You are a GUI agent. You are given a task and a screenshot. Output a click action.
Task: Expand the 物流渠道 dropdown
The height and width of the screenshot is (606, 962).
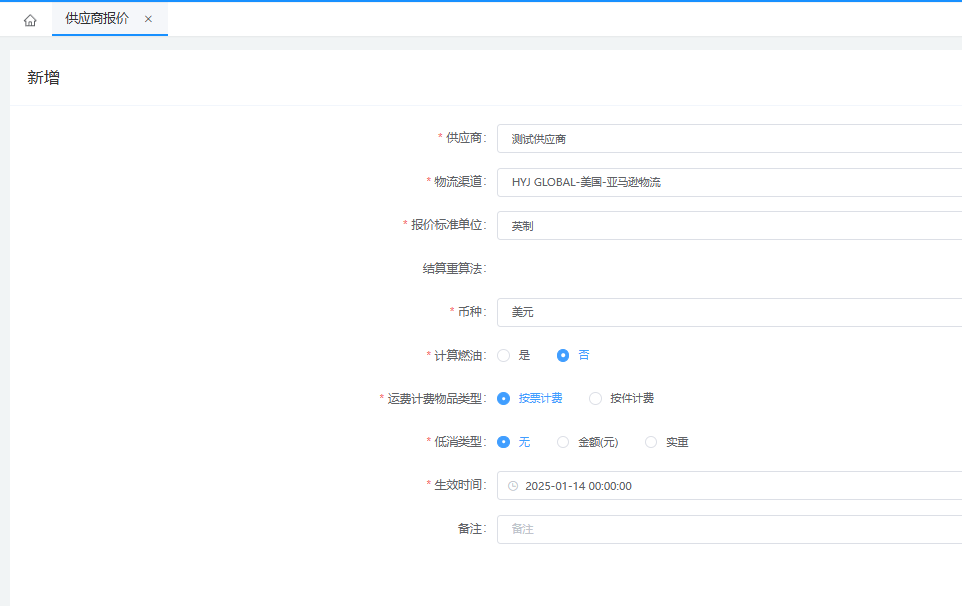pyautogui.click(x=730, y=182)
